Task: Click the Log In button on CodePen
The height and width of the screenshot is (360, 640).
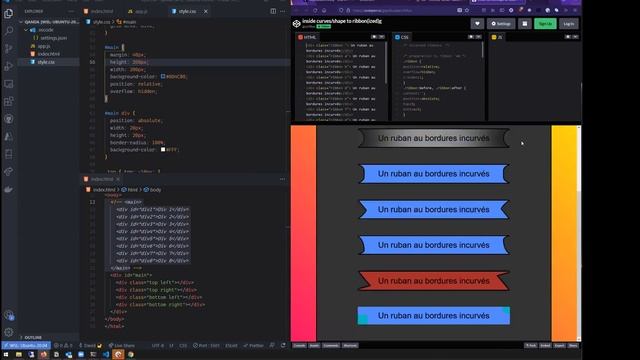Action: pos(569,24)
